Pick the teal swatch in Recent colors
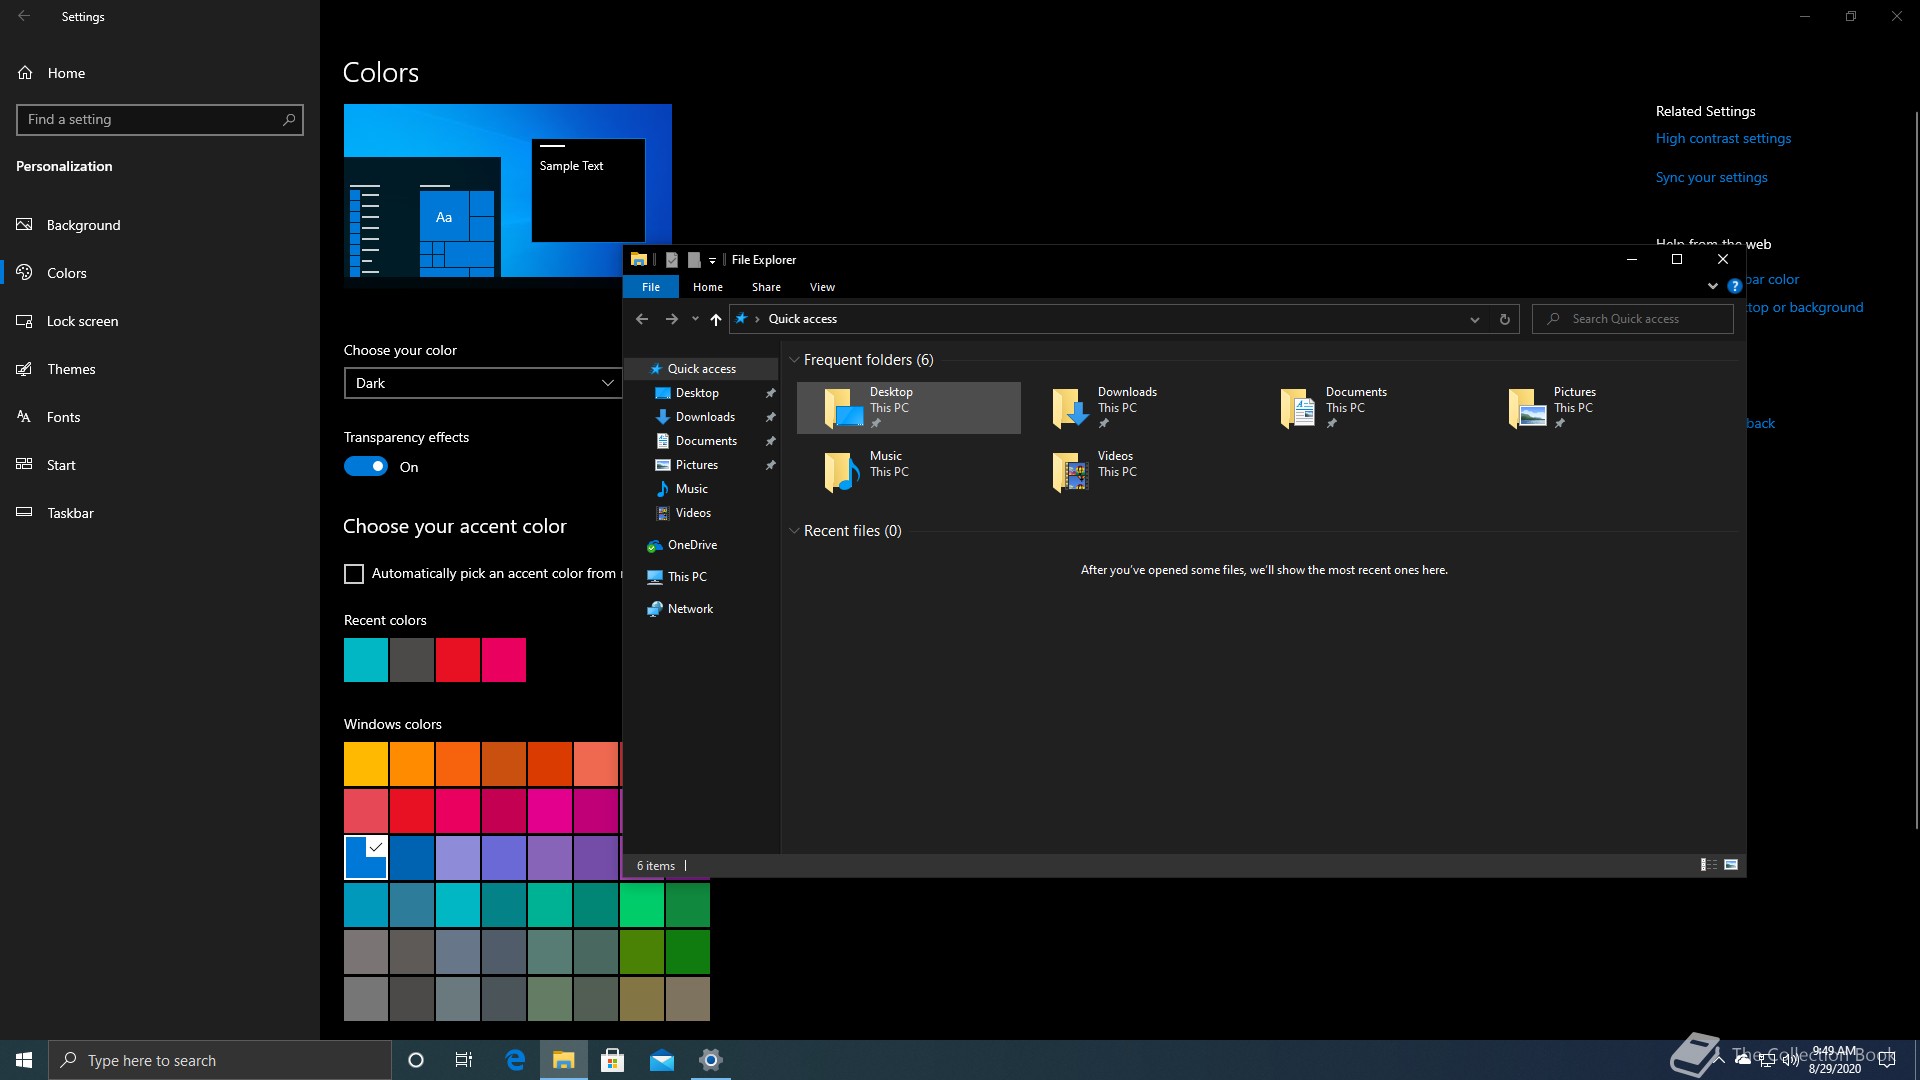This screenshot has height=1080, width=1920. pyautogui.click(x=366, y=660)
